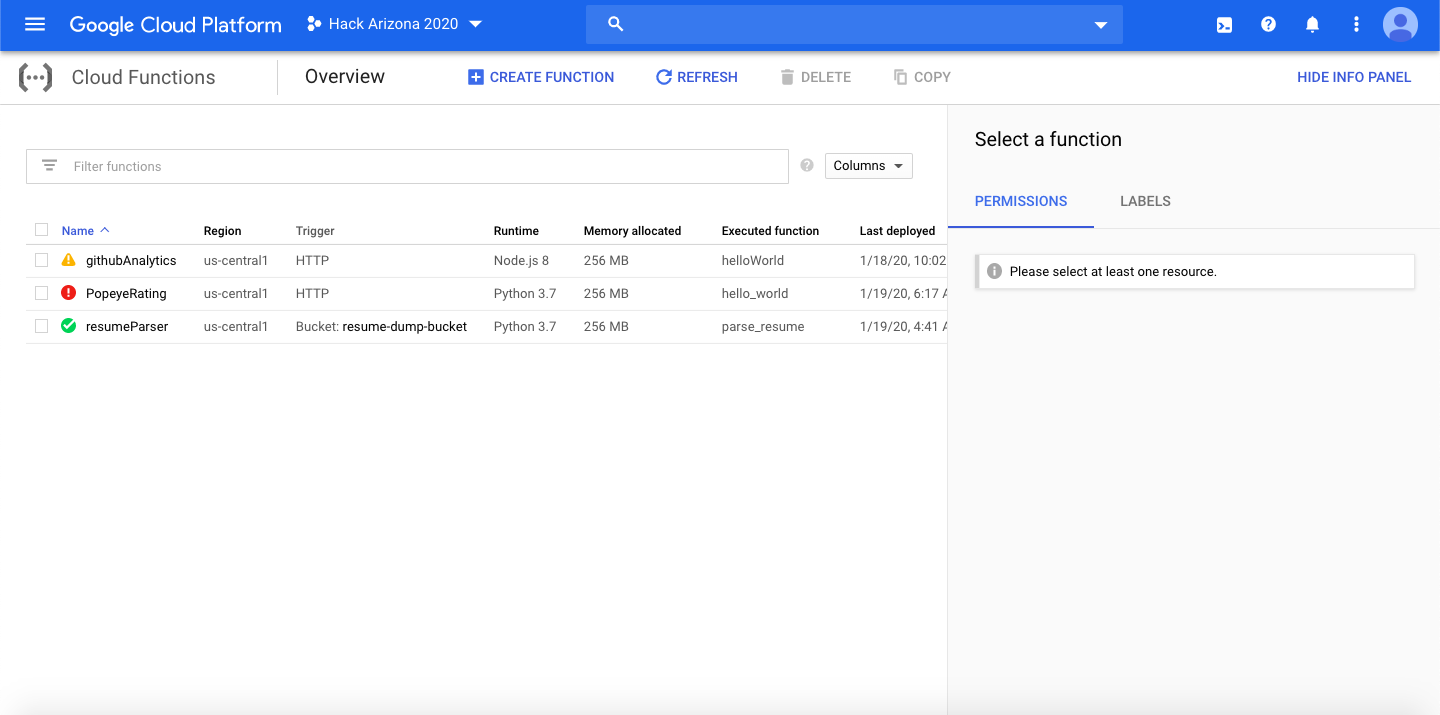The image size is (1440, 715).
Task: Open the user account avatar
Action: point(1400,24)
